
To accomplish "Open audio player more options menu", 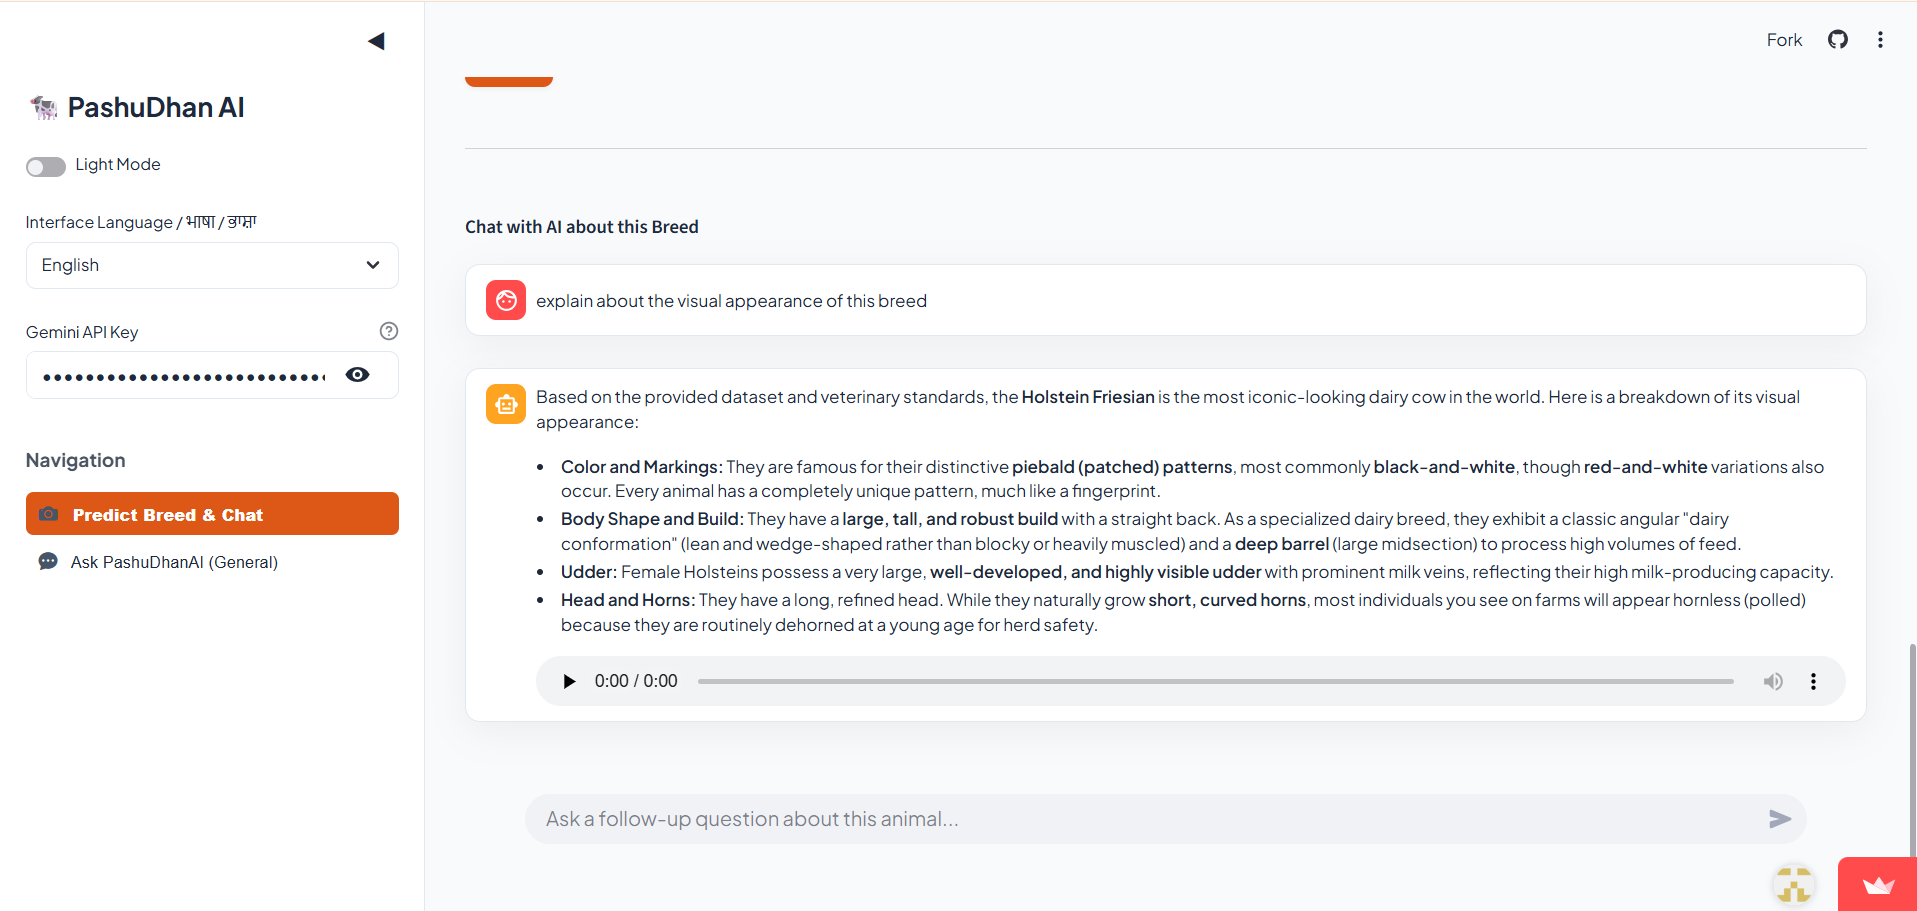I will [x=1813, y=681].
